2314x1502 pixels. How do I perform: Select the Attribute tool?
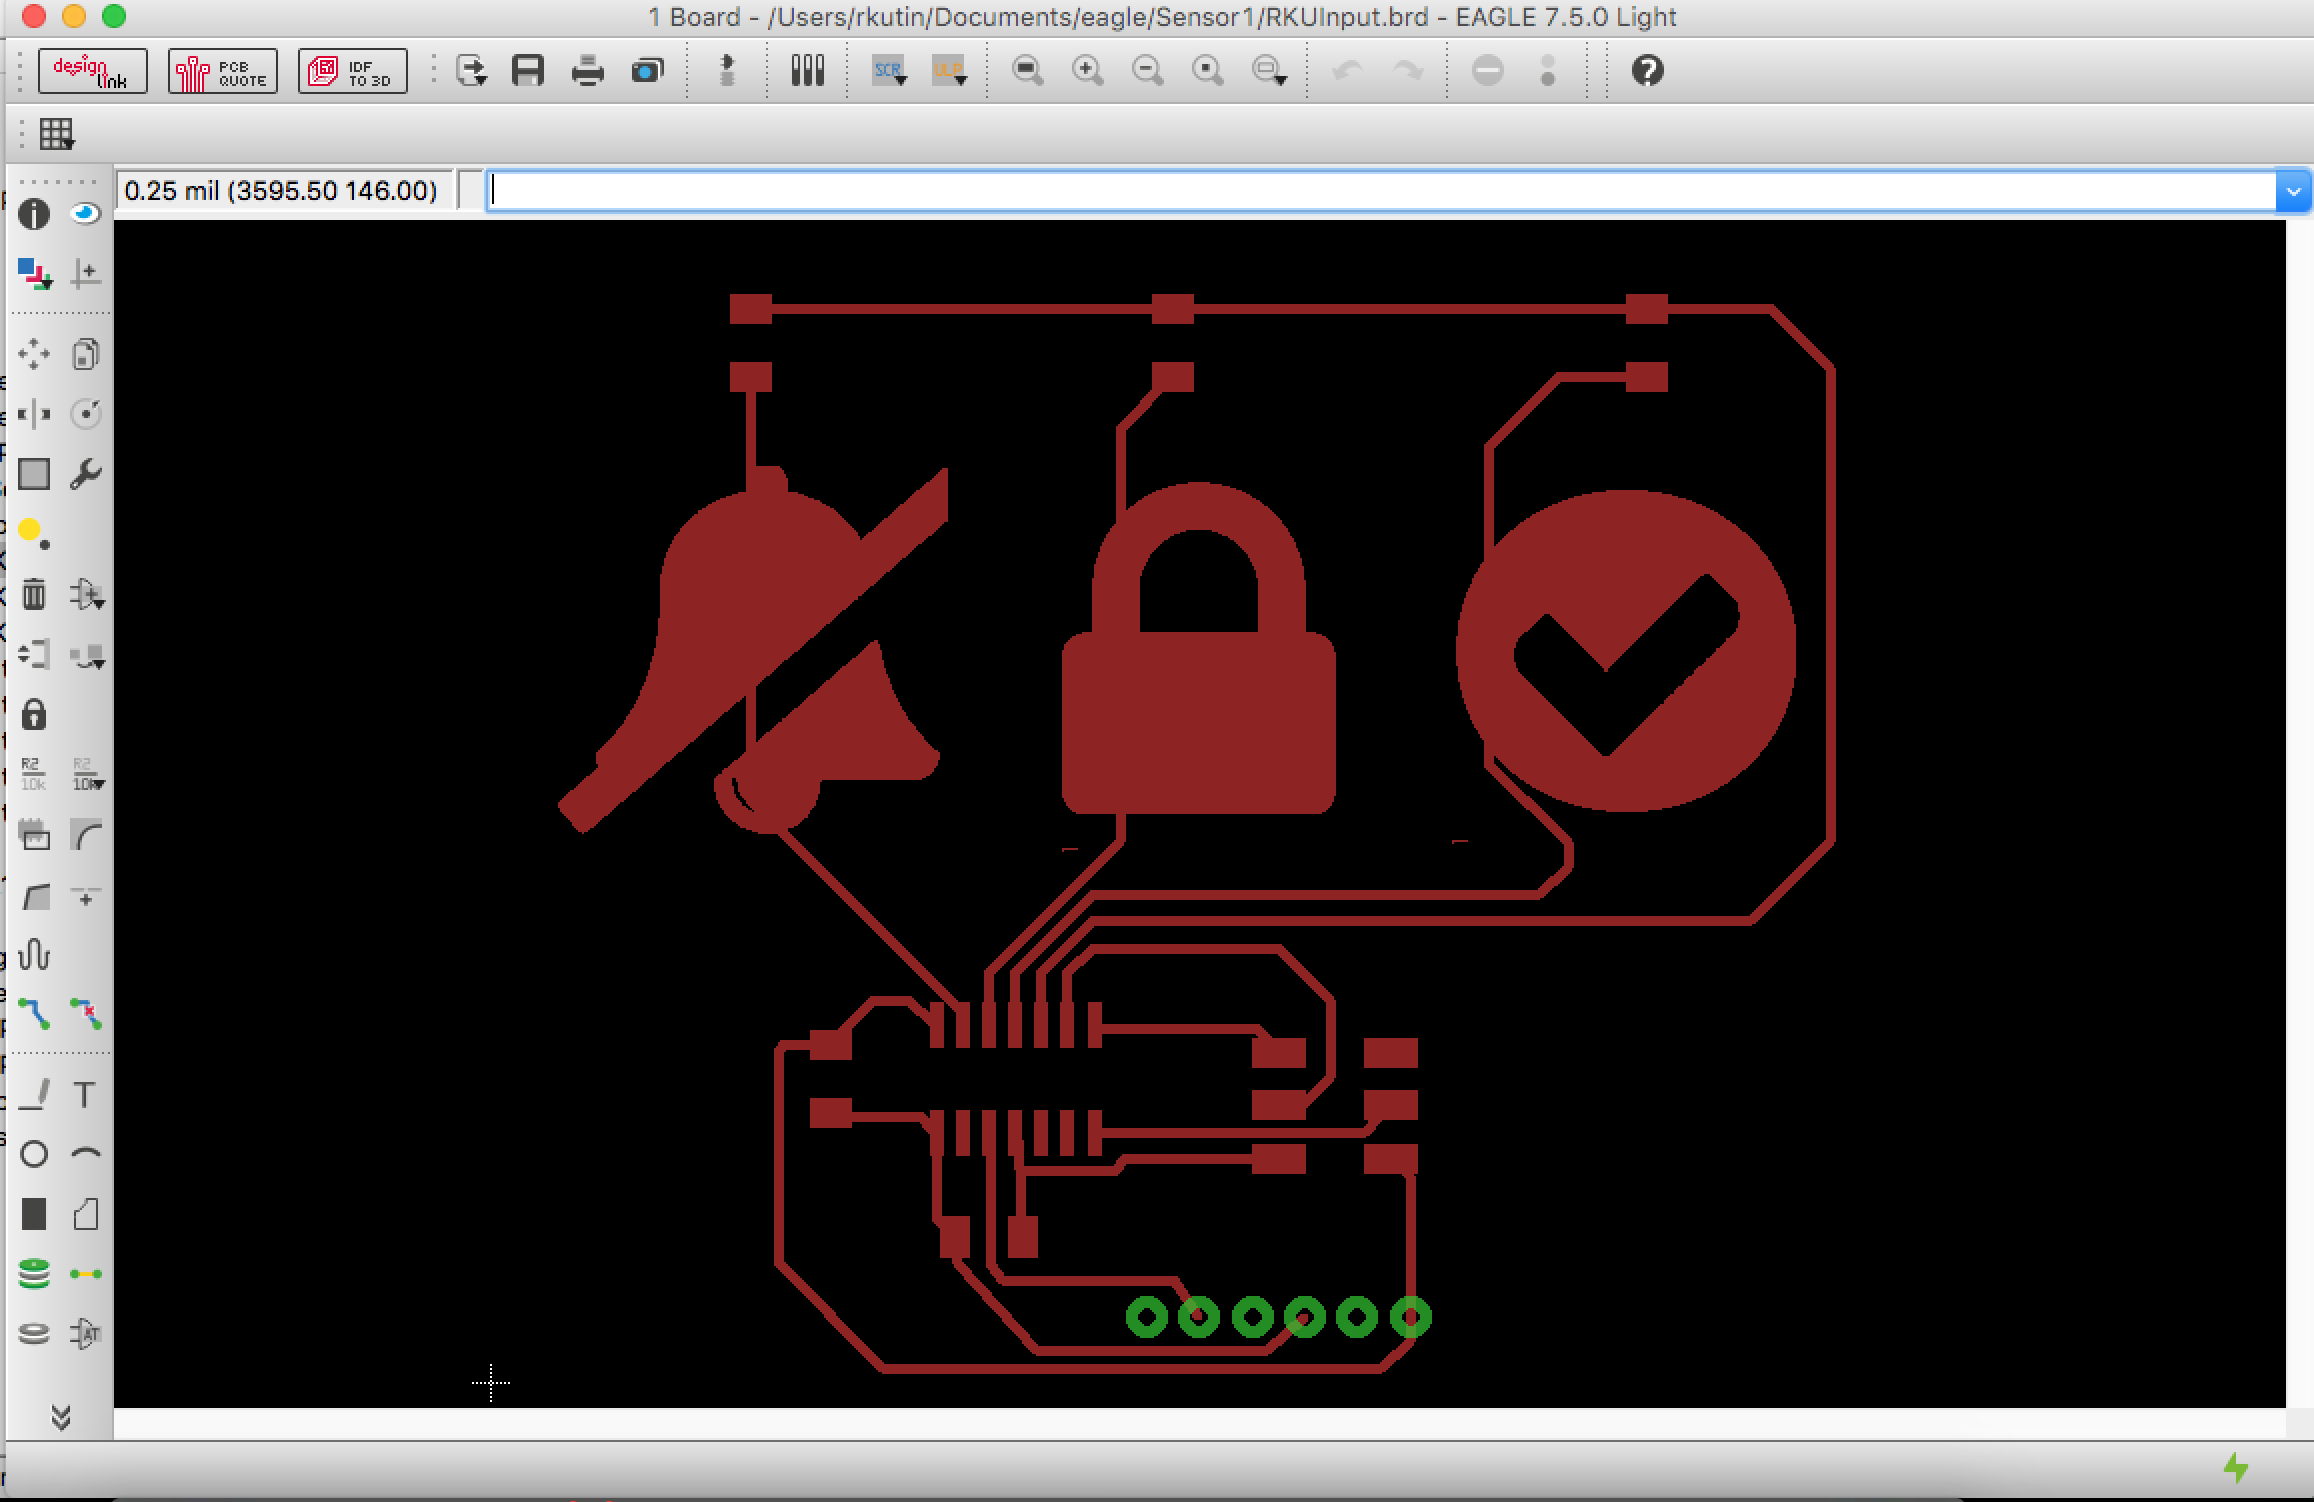click(x=86, y=1334)
